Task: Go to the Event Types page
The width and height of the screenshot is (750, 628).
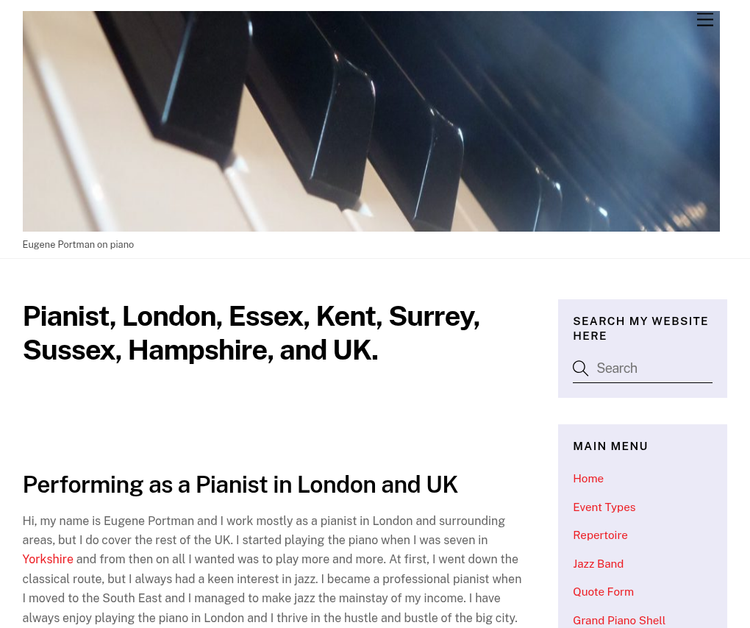Action: tap(604, 507)
